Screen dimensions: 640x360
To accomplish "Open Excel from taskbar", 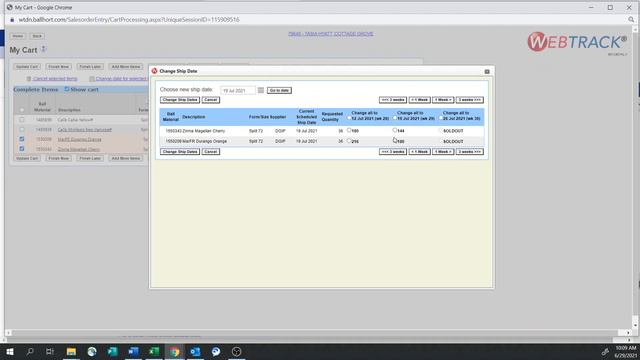I will point(154,351).
